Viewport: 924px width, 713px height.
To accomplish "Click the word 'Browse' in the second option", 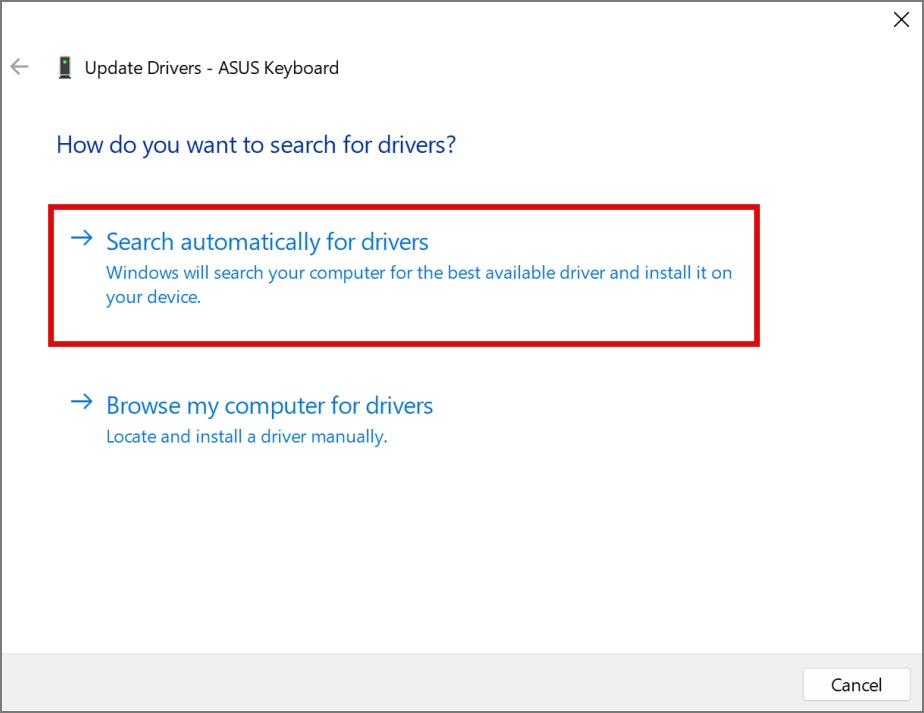I will (x=143, y=405).
